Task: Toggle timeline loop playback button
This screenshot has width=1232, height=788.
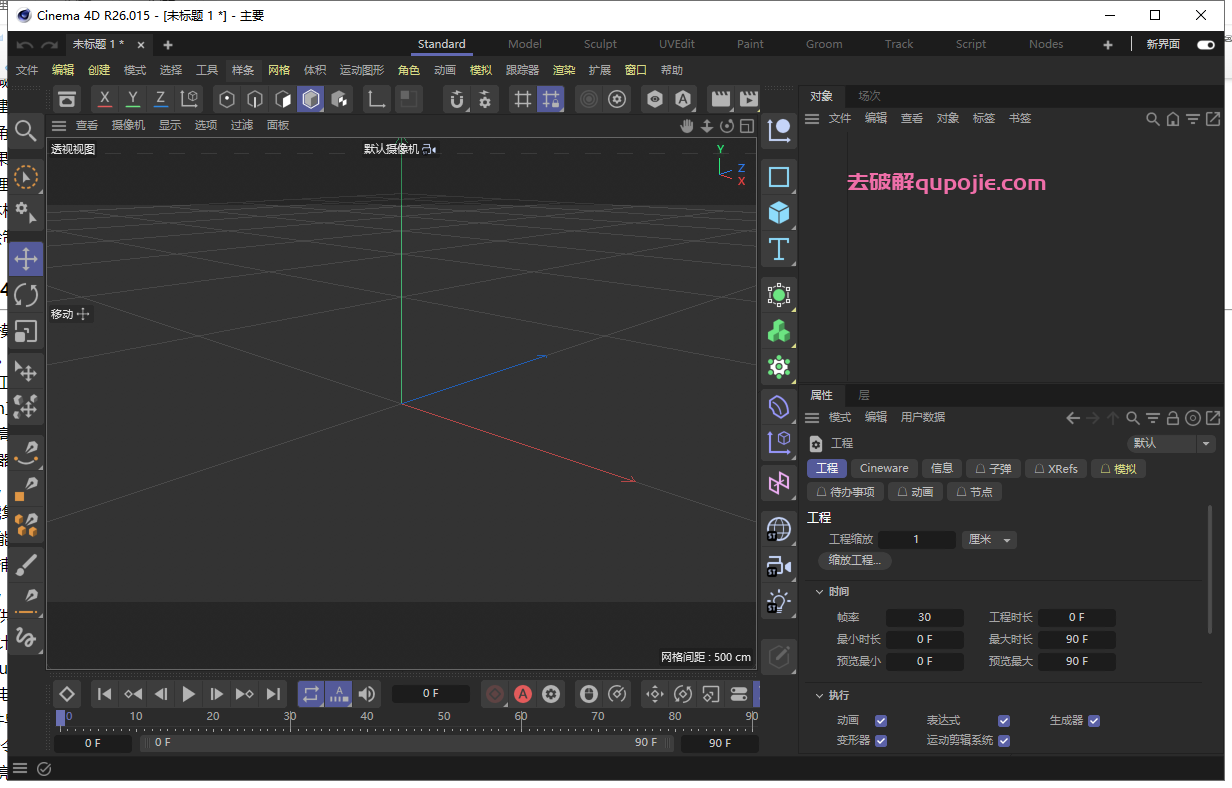Action: (x=311, y=693)
